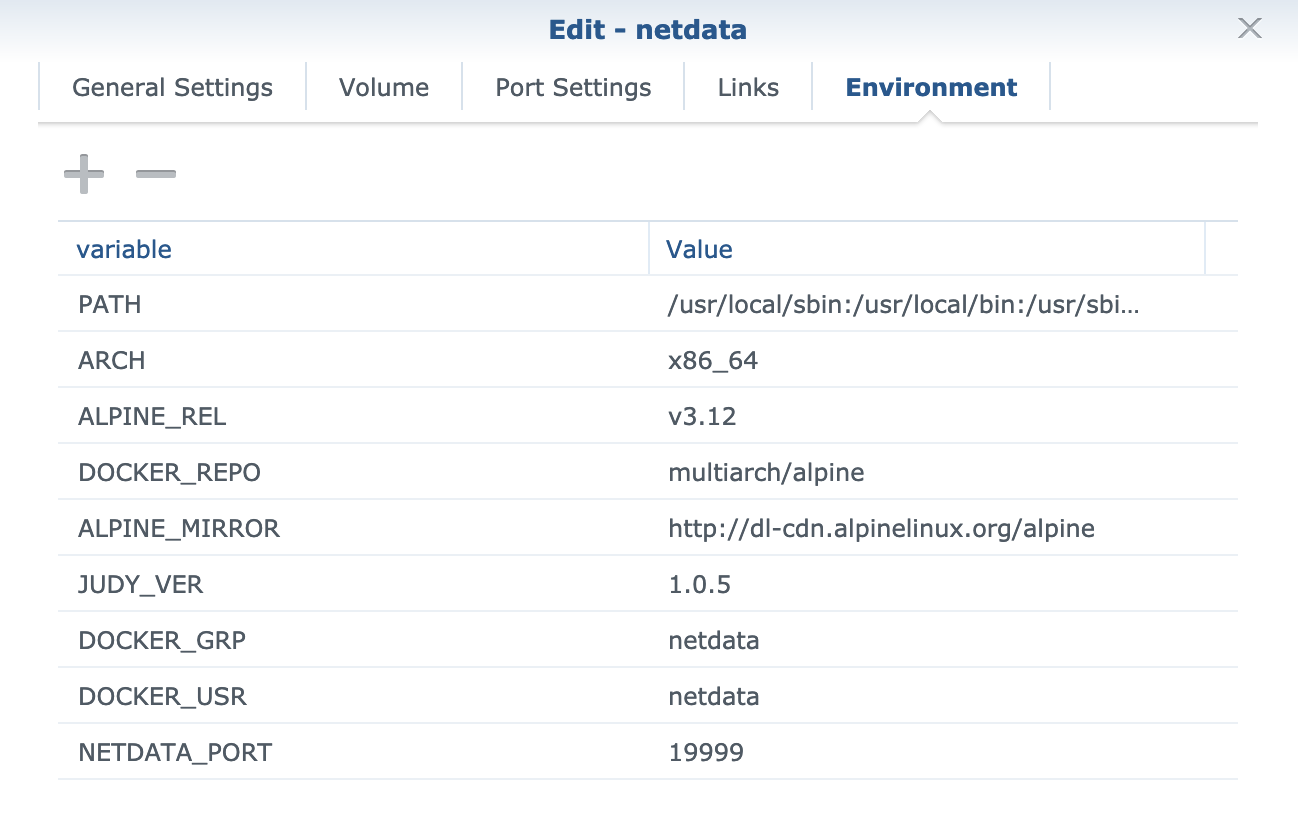Select the JUDY_VER variable row

click(140, 584)
